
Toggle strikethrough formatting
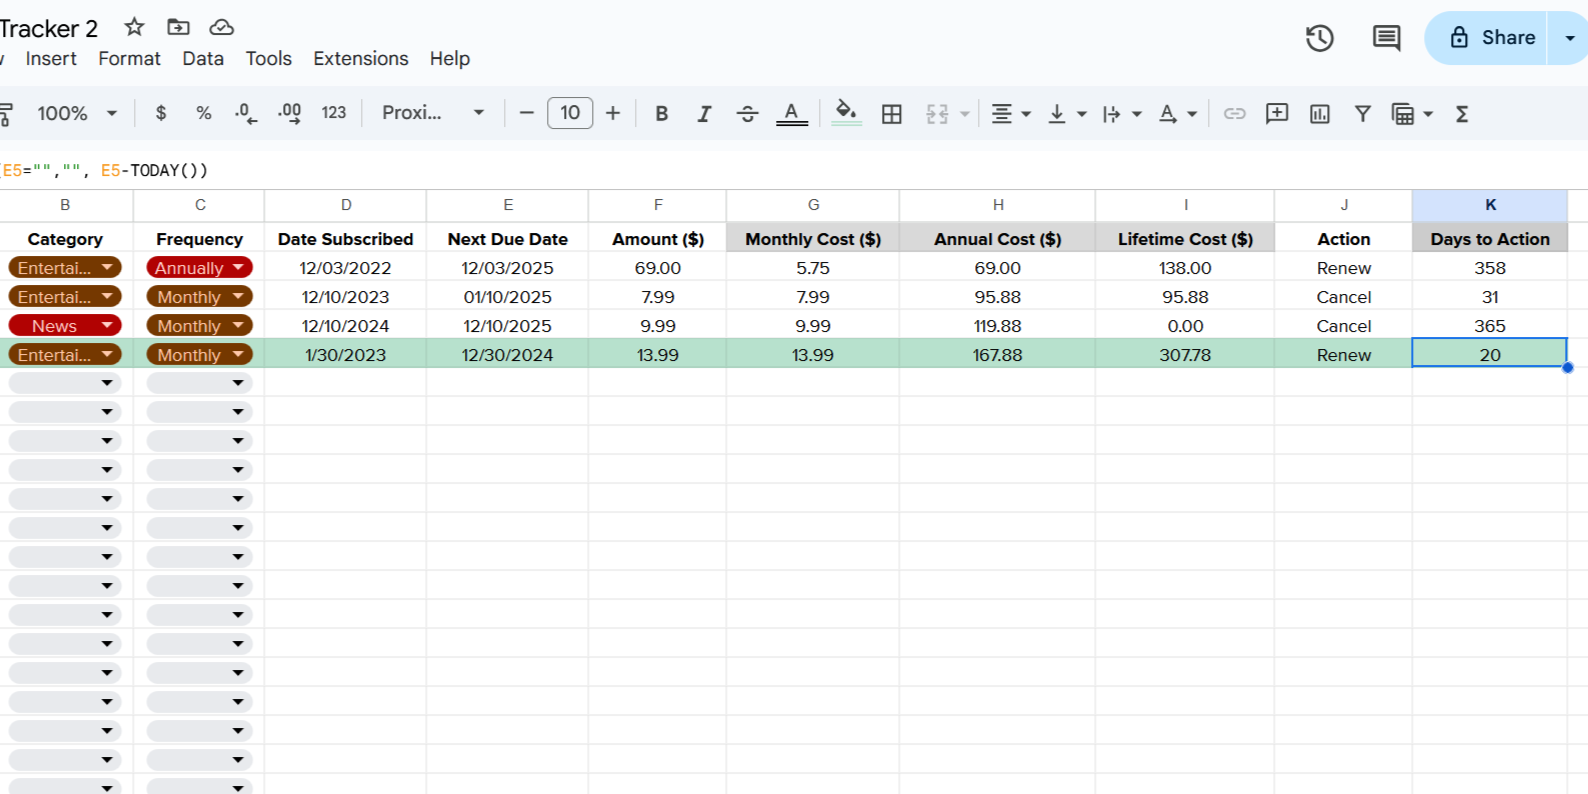coord(747,113)
